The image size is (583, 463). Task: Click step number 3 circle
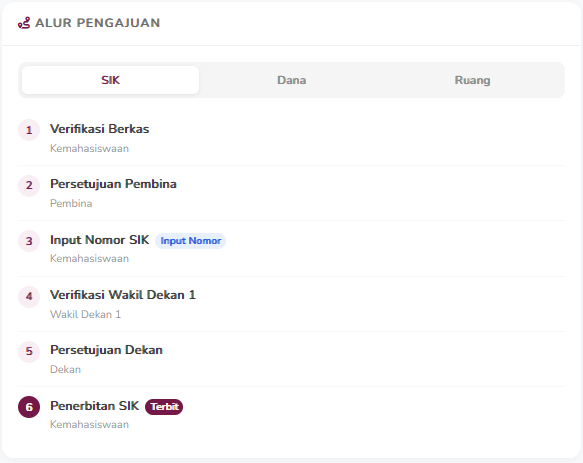tap(29, 241)
